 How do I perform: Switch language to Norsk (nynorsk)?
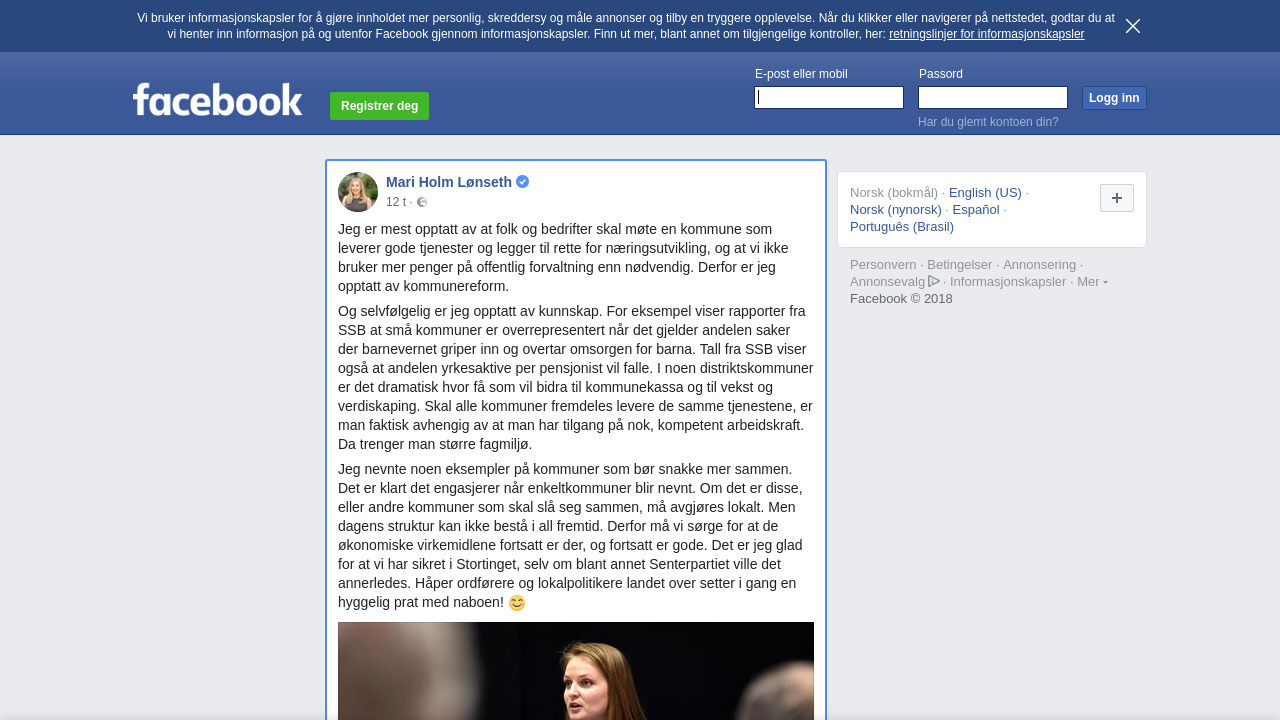tap(896, 210)
